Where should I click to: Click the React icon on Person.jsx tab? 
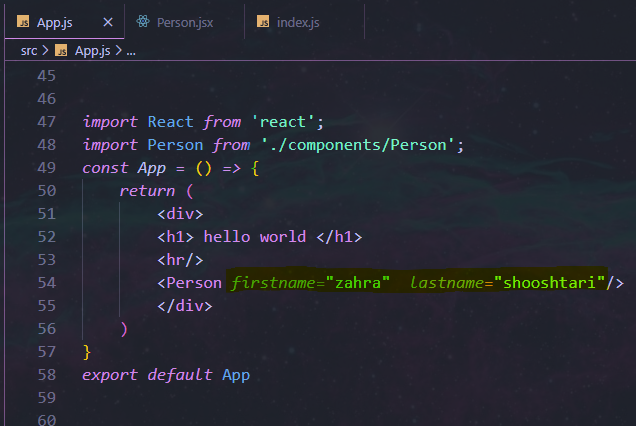click(144, 21)
